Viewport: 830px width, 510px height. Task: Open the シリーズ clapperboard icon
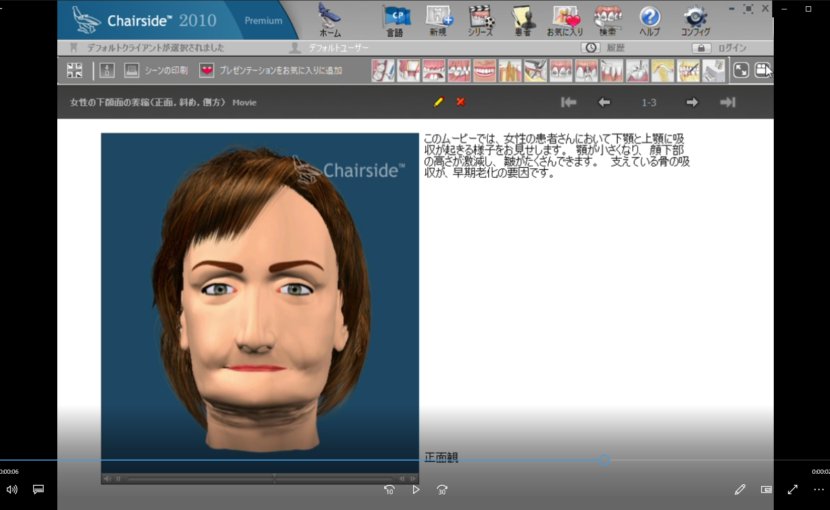coord(481,20)
